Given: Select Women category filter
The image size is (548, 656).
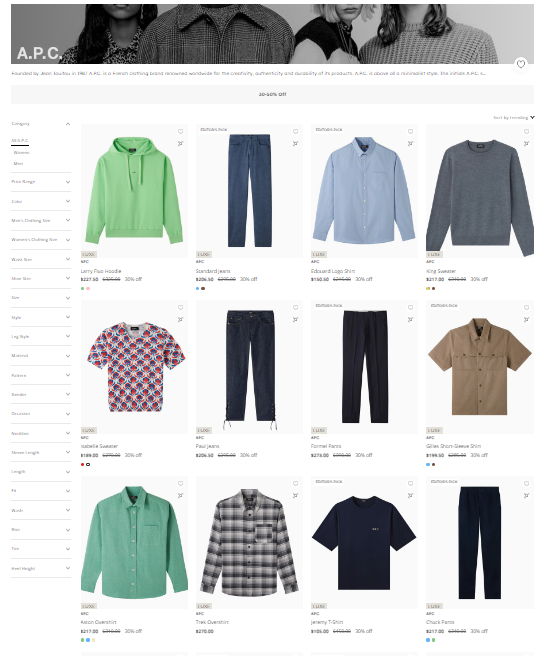Looking at the screenshot, I should [x=21, y=153].
